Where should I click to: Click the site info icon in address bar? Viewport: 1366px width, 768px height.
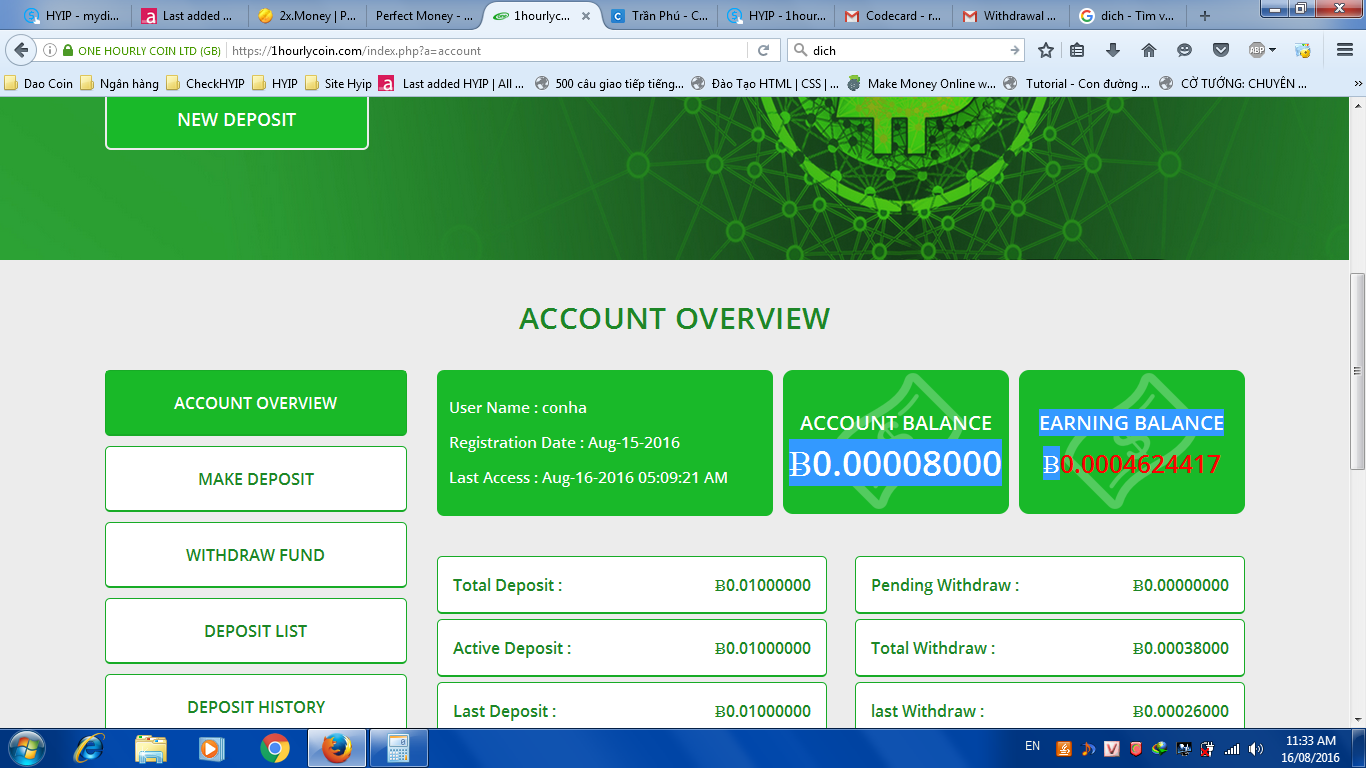(x=50, y=50)
